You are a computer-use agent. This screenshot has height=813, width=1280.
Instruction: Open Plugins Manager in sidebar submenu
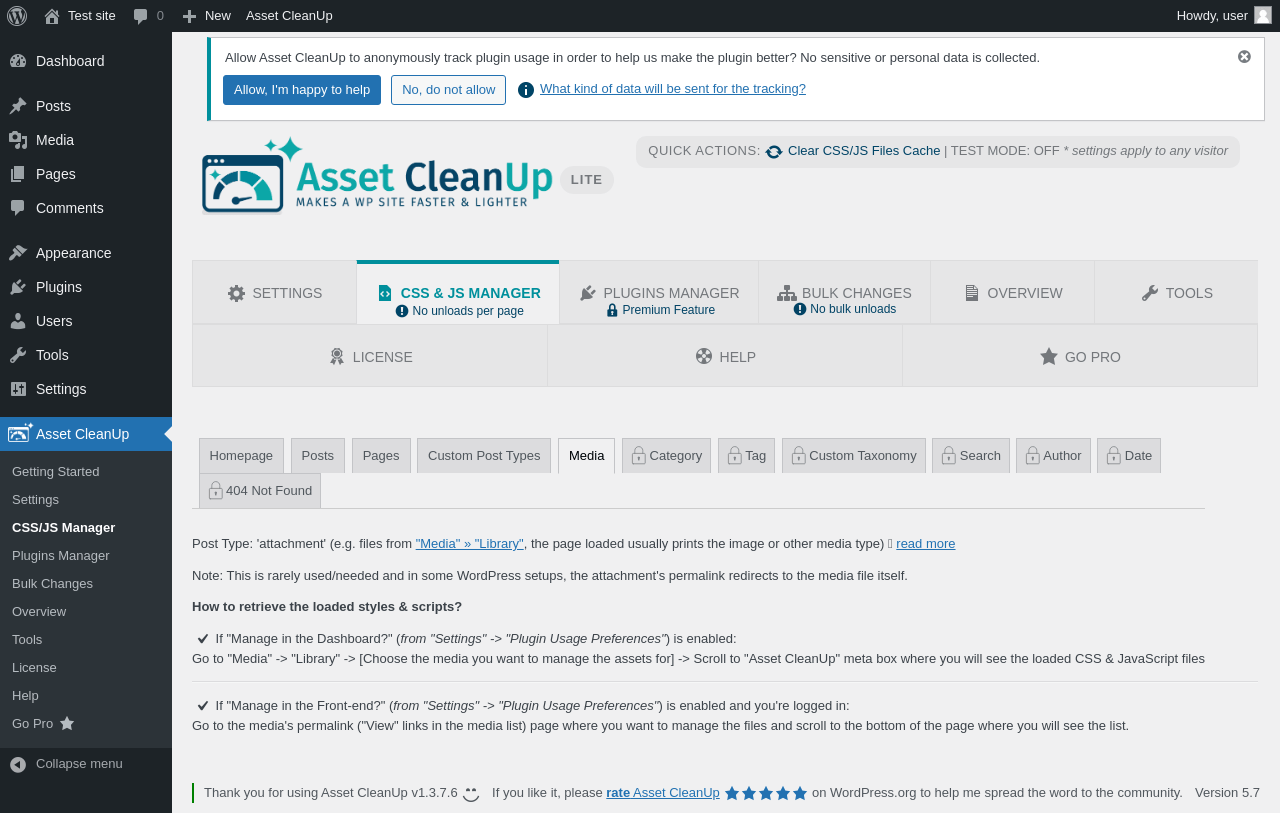[x=61, y=556]
